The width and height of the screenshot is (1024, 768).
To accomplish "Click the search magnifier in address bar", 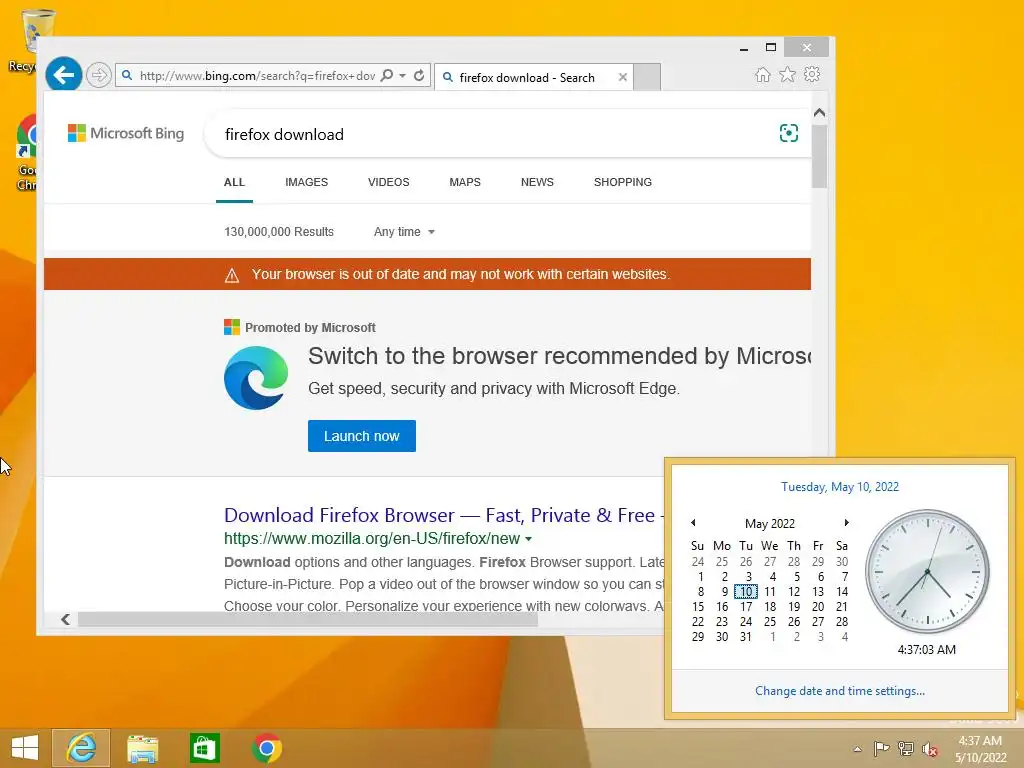I will (387, 75).
